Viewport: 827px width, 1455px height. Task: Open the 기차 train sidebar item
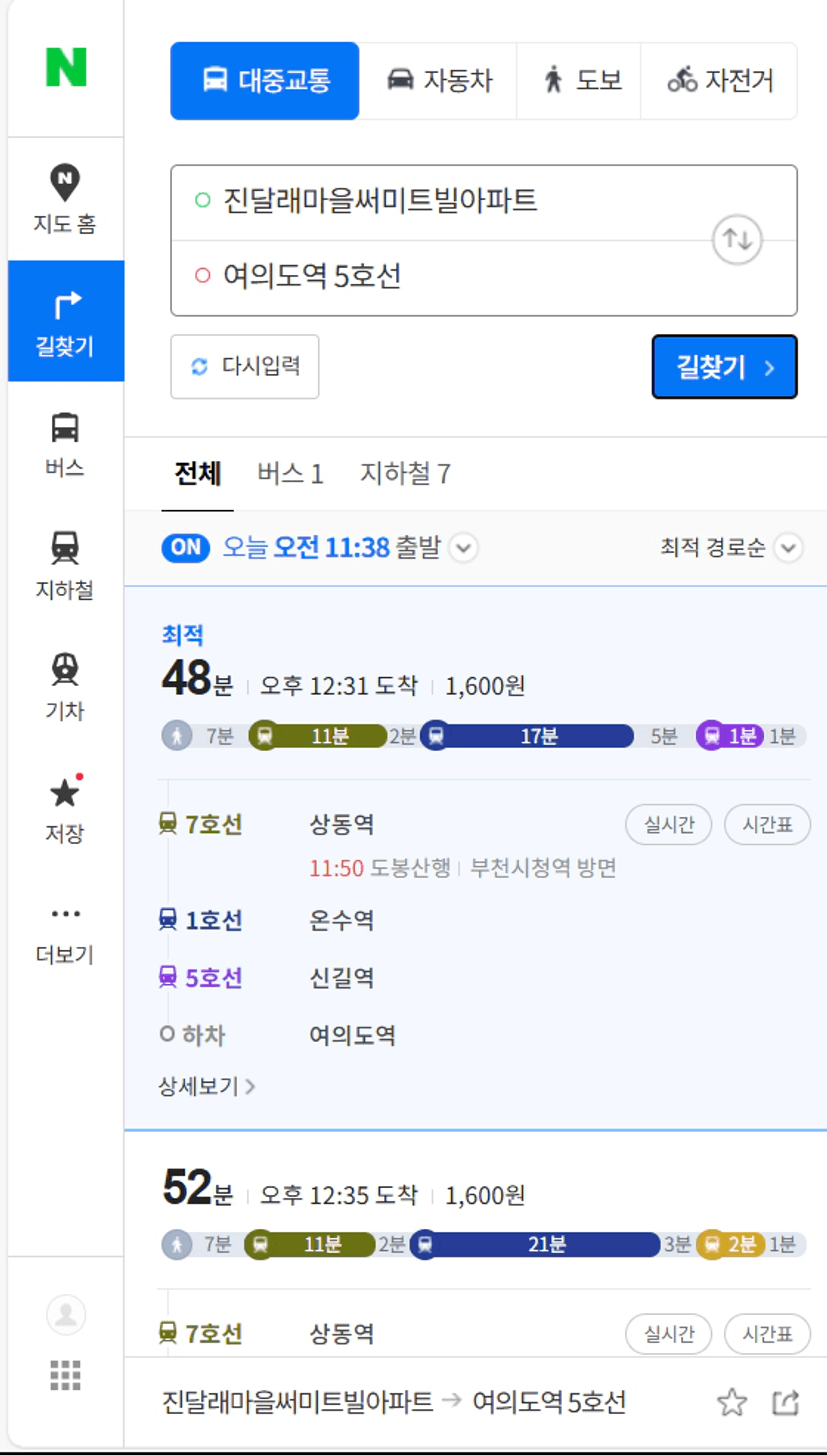(65, 687)
